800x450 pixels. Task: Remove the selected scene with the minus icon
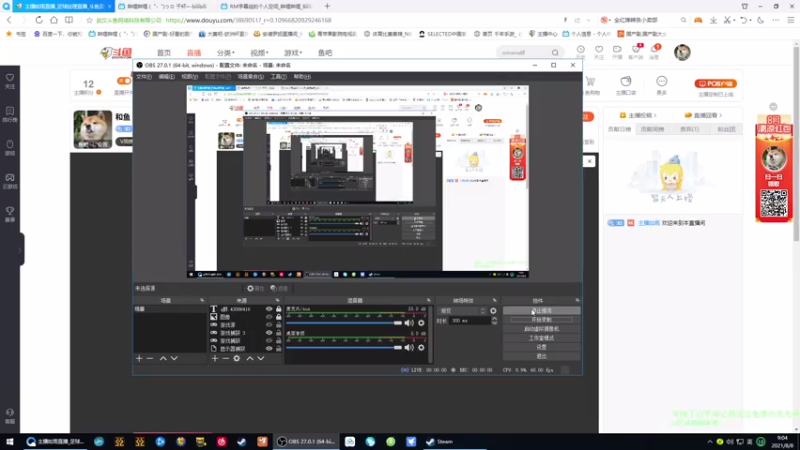[x=150, y=359]
